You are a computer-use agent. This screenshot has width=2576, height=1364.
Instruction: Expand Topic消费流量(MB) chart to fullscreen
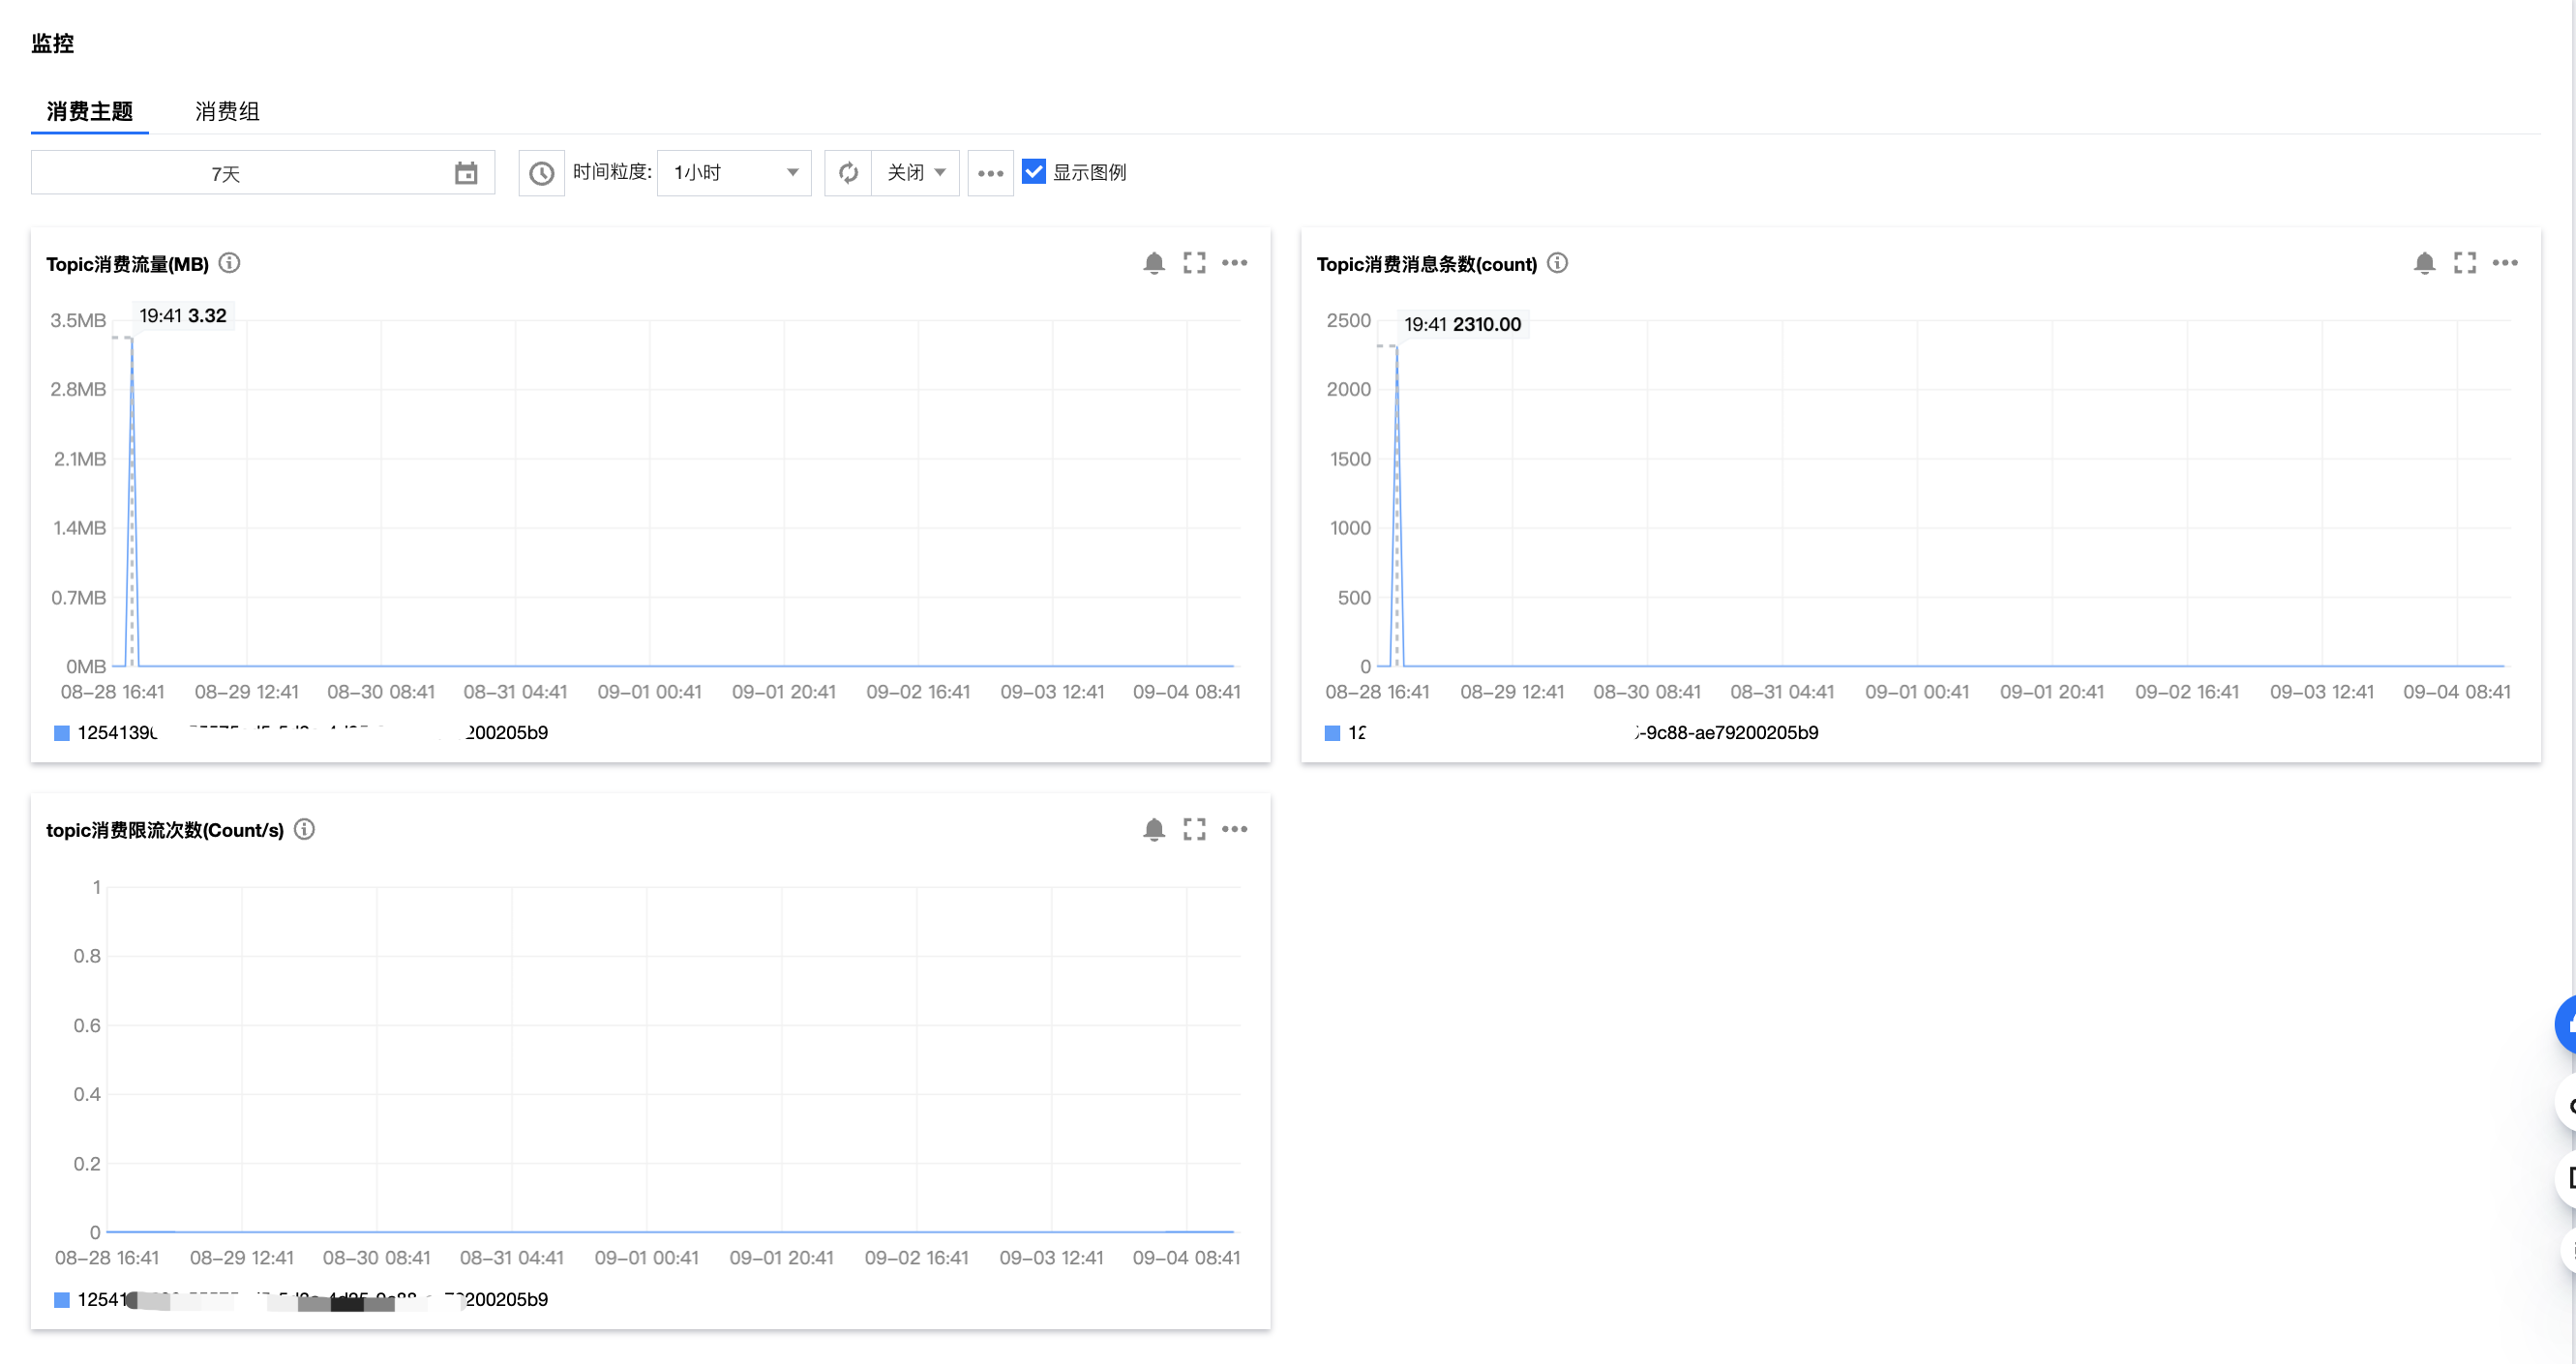[1194, 263]
